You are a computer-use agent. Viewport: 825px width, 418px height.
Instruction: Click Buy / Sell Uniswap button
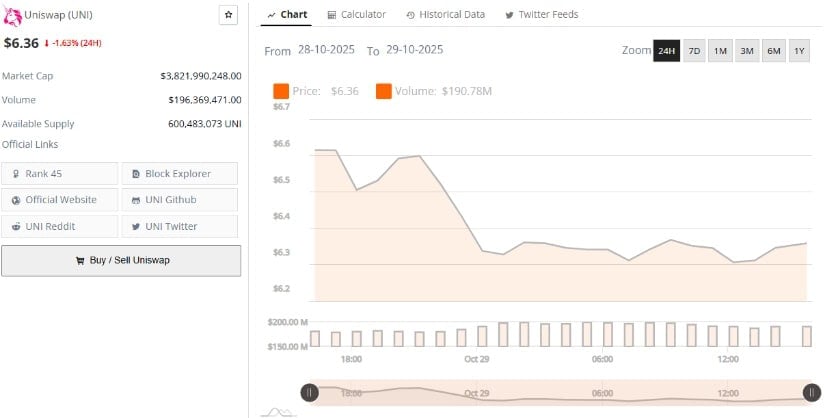click(x=121, y=260)
